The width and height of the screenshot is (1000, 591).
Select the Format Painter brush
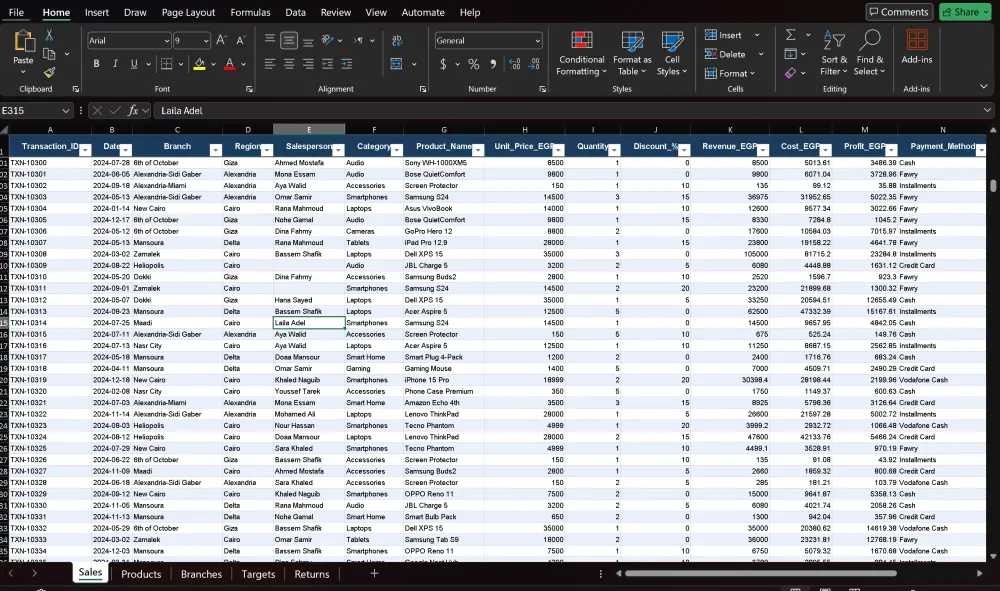pyautogui.click(x=49, y=73)
